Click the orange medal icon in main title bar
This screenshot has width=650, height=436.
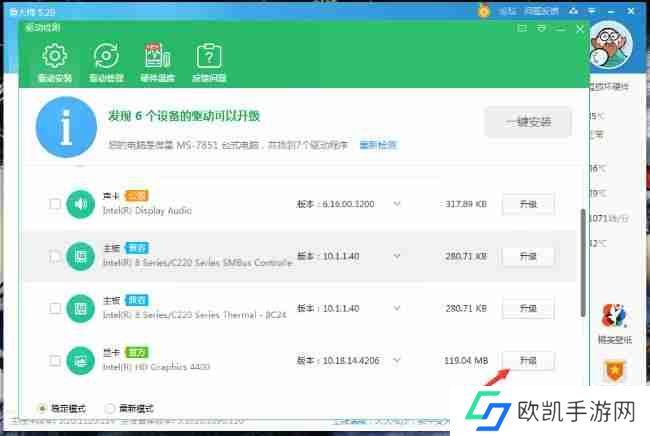coord(483,11)
